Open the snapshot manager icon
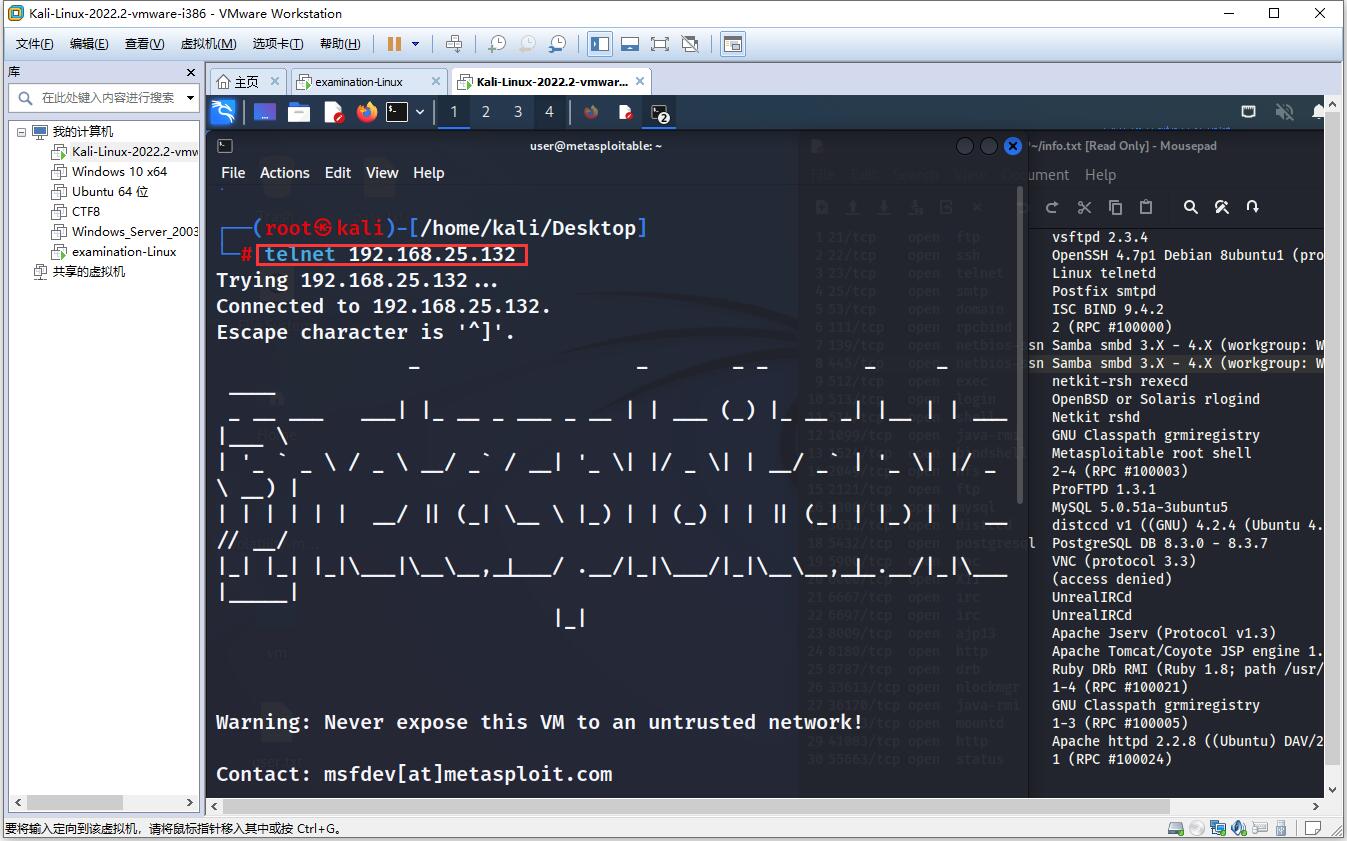The image size is (1347, 841). point(557,44)
